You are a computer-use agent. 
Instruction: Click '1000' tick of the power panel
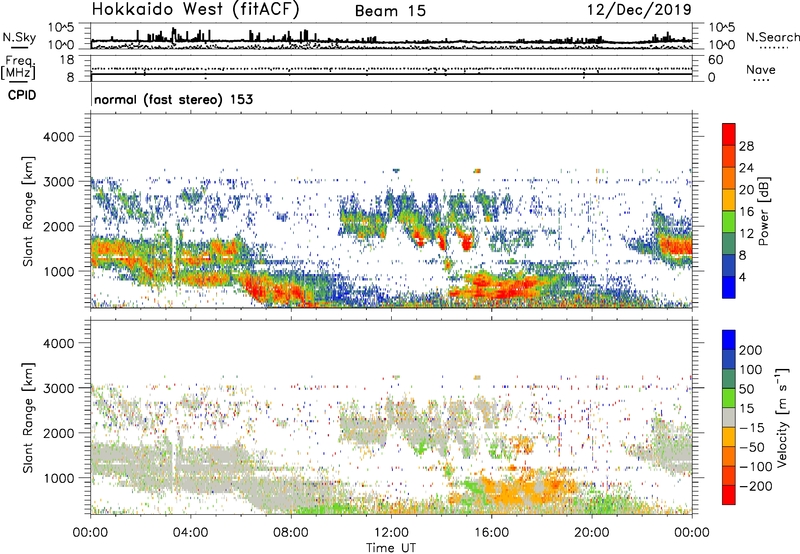coord(58,271)
